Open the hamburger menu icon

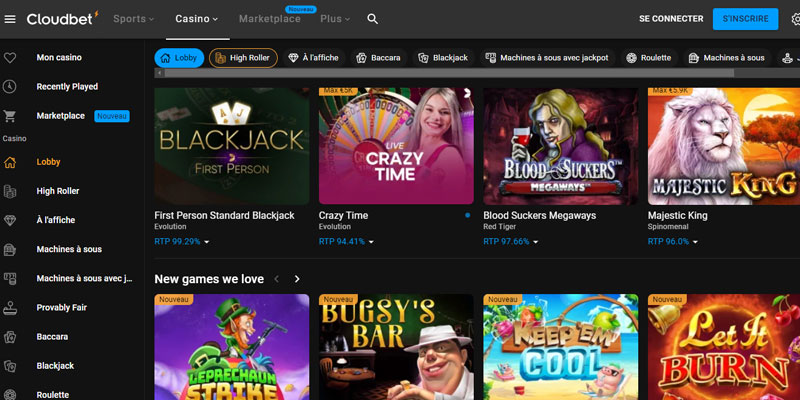(x=10, y=19)
